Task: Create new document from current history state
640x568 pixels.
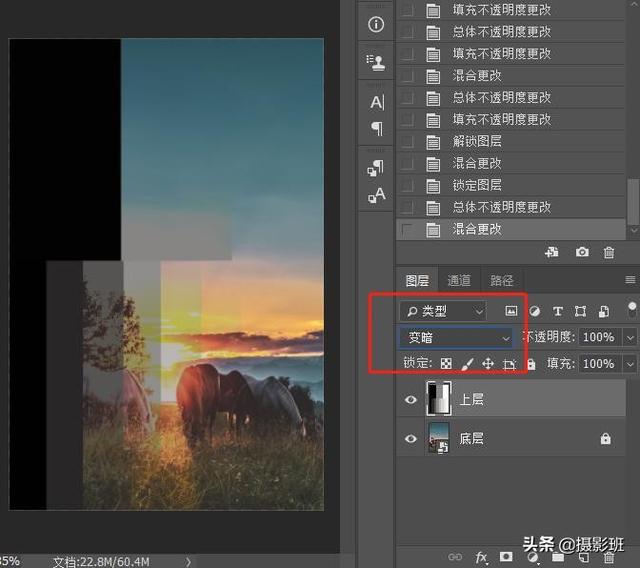Action: pyautogui.click(x=551, y=252)
